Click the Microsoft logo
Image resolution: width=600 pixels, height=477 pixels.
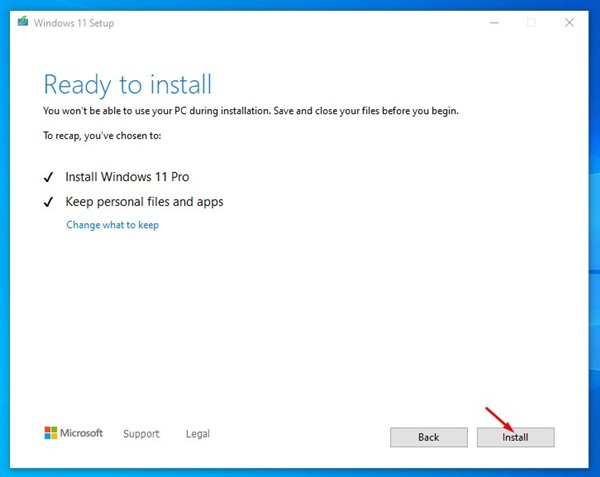point(73,433)
